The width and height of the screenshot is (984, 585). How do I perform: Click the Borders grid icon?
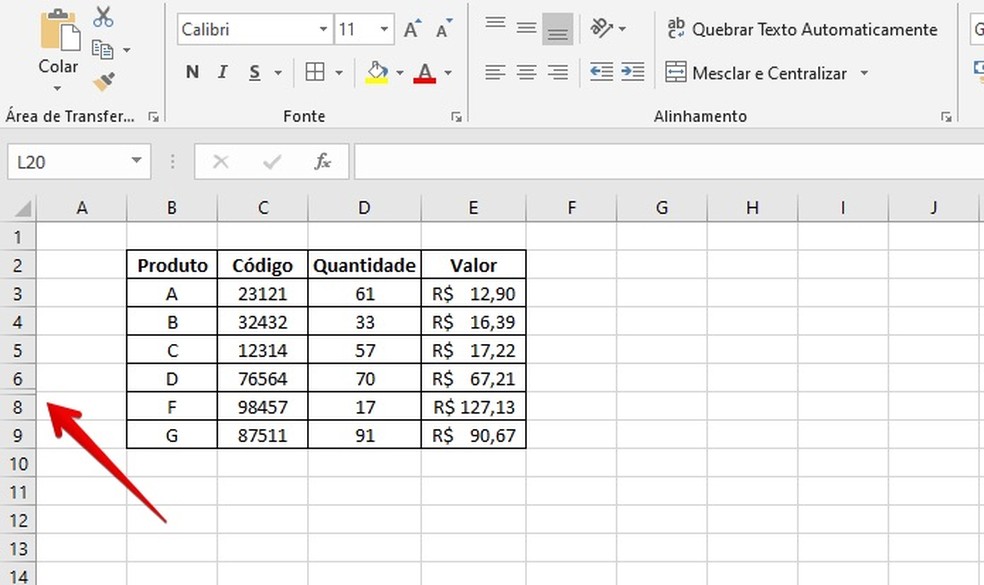pos(315,73)
